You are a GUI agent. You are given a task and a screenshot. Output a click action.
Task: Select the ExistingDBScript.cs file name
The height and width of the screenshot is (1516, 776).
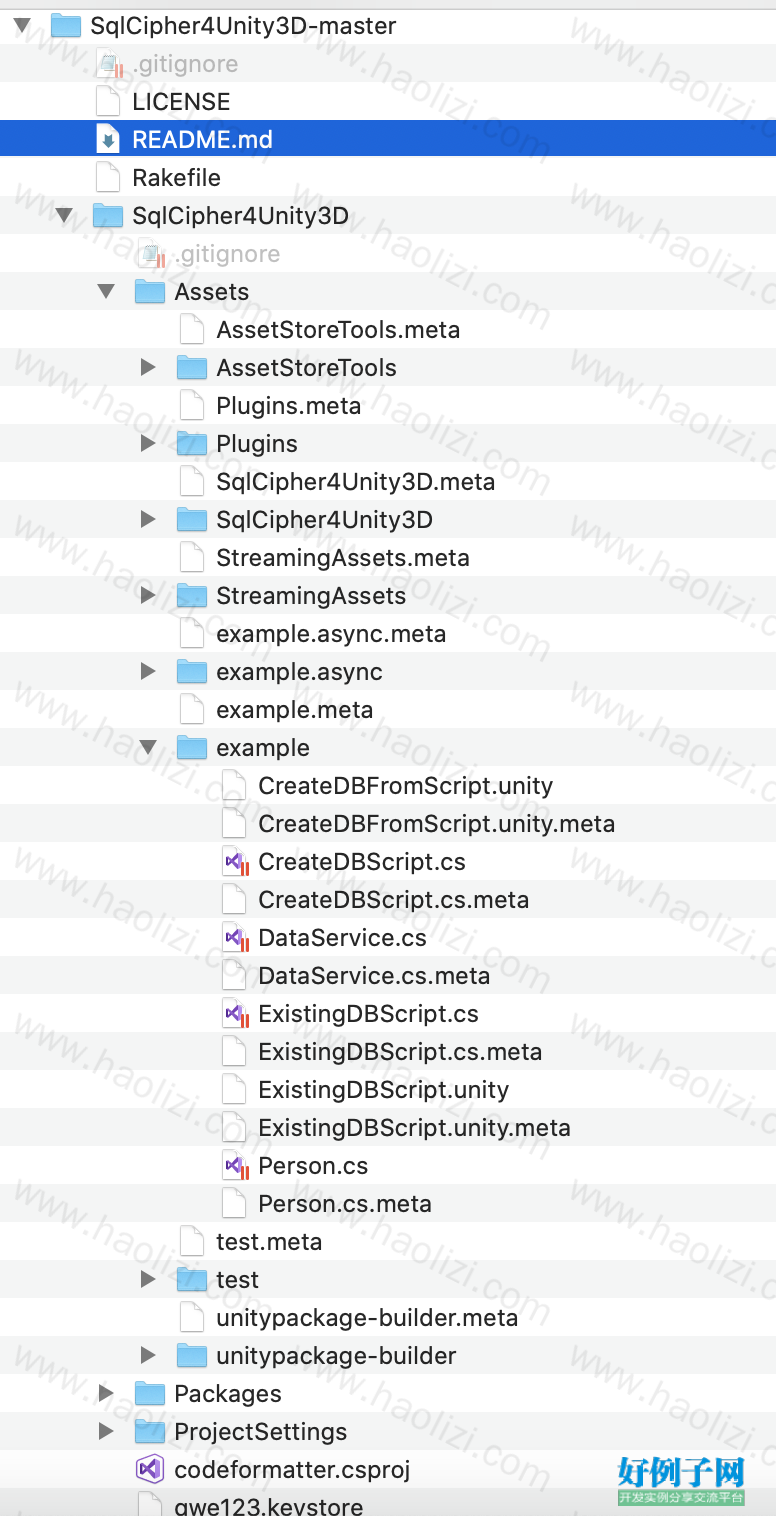click(368, 1014)
